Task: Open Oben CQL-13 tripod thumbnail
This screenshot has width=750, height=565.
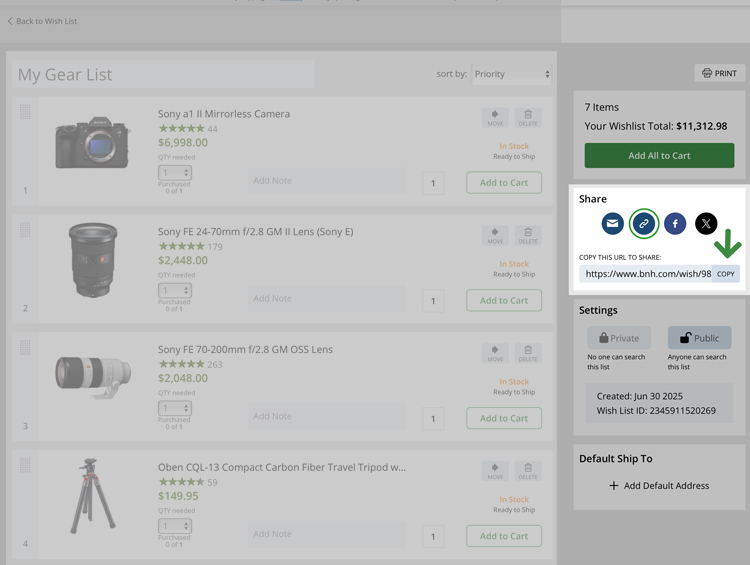Action: click(93, 496)
